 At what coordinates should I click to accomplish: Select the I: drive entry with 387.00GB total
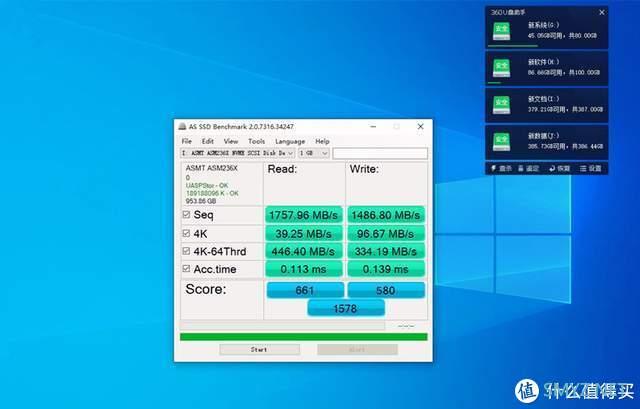(x=547, y=105)
